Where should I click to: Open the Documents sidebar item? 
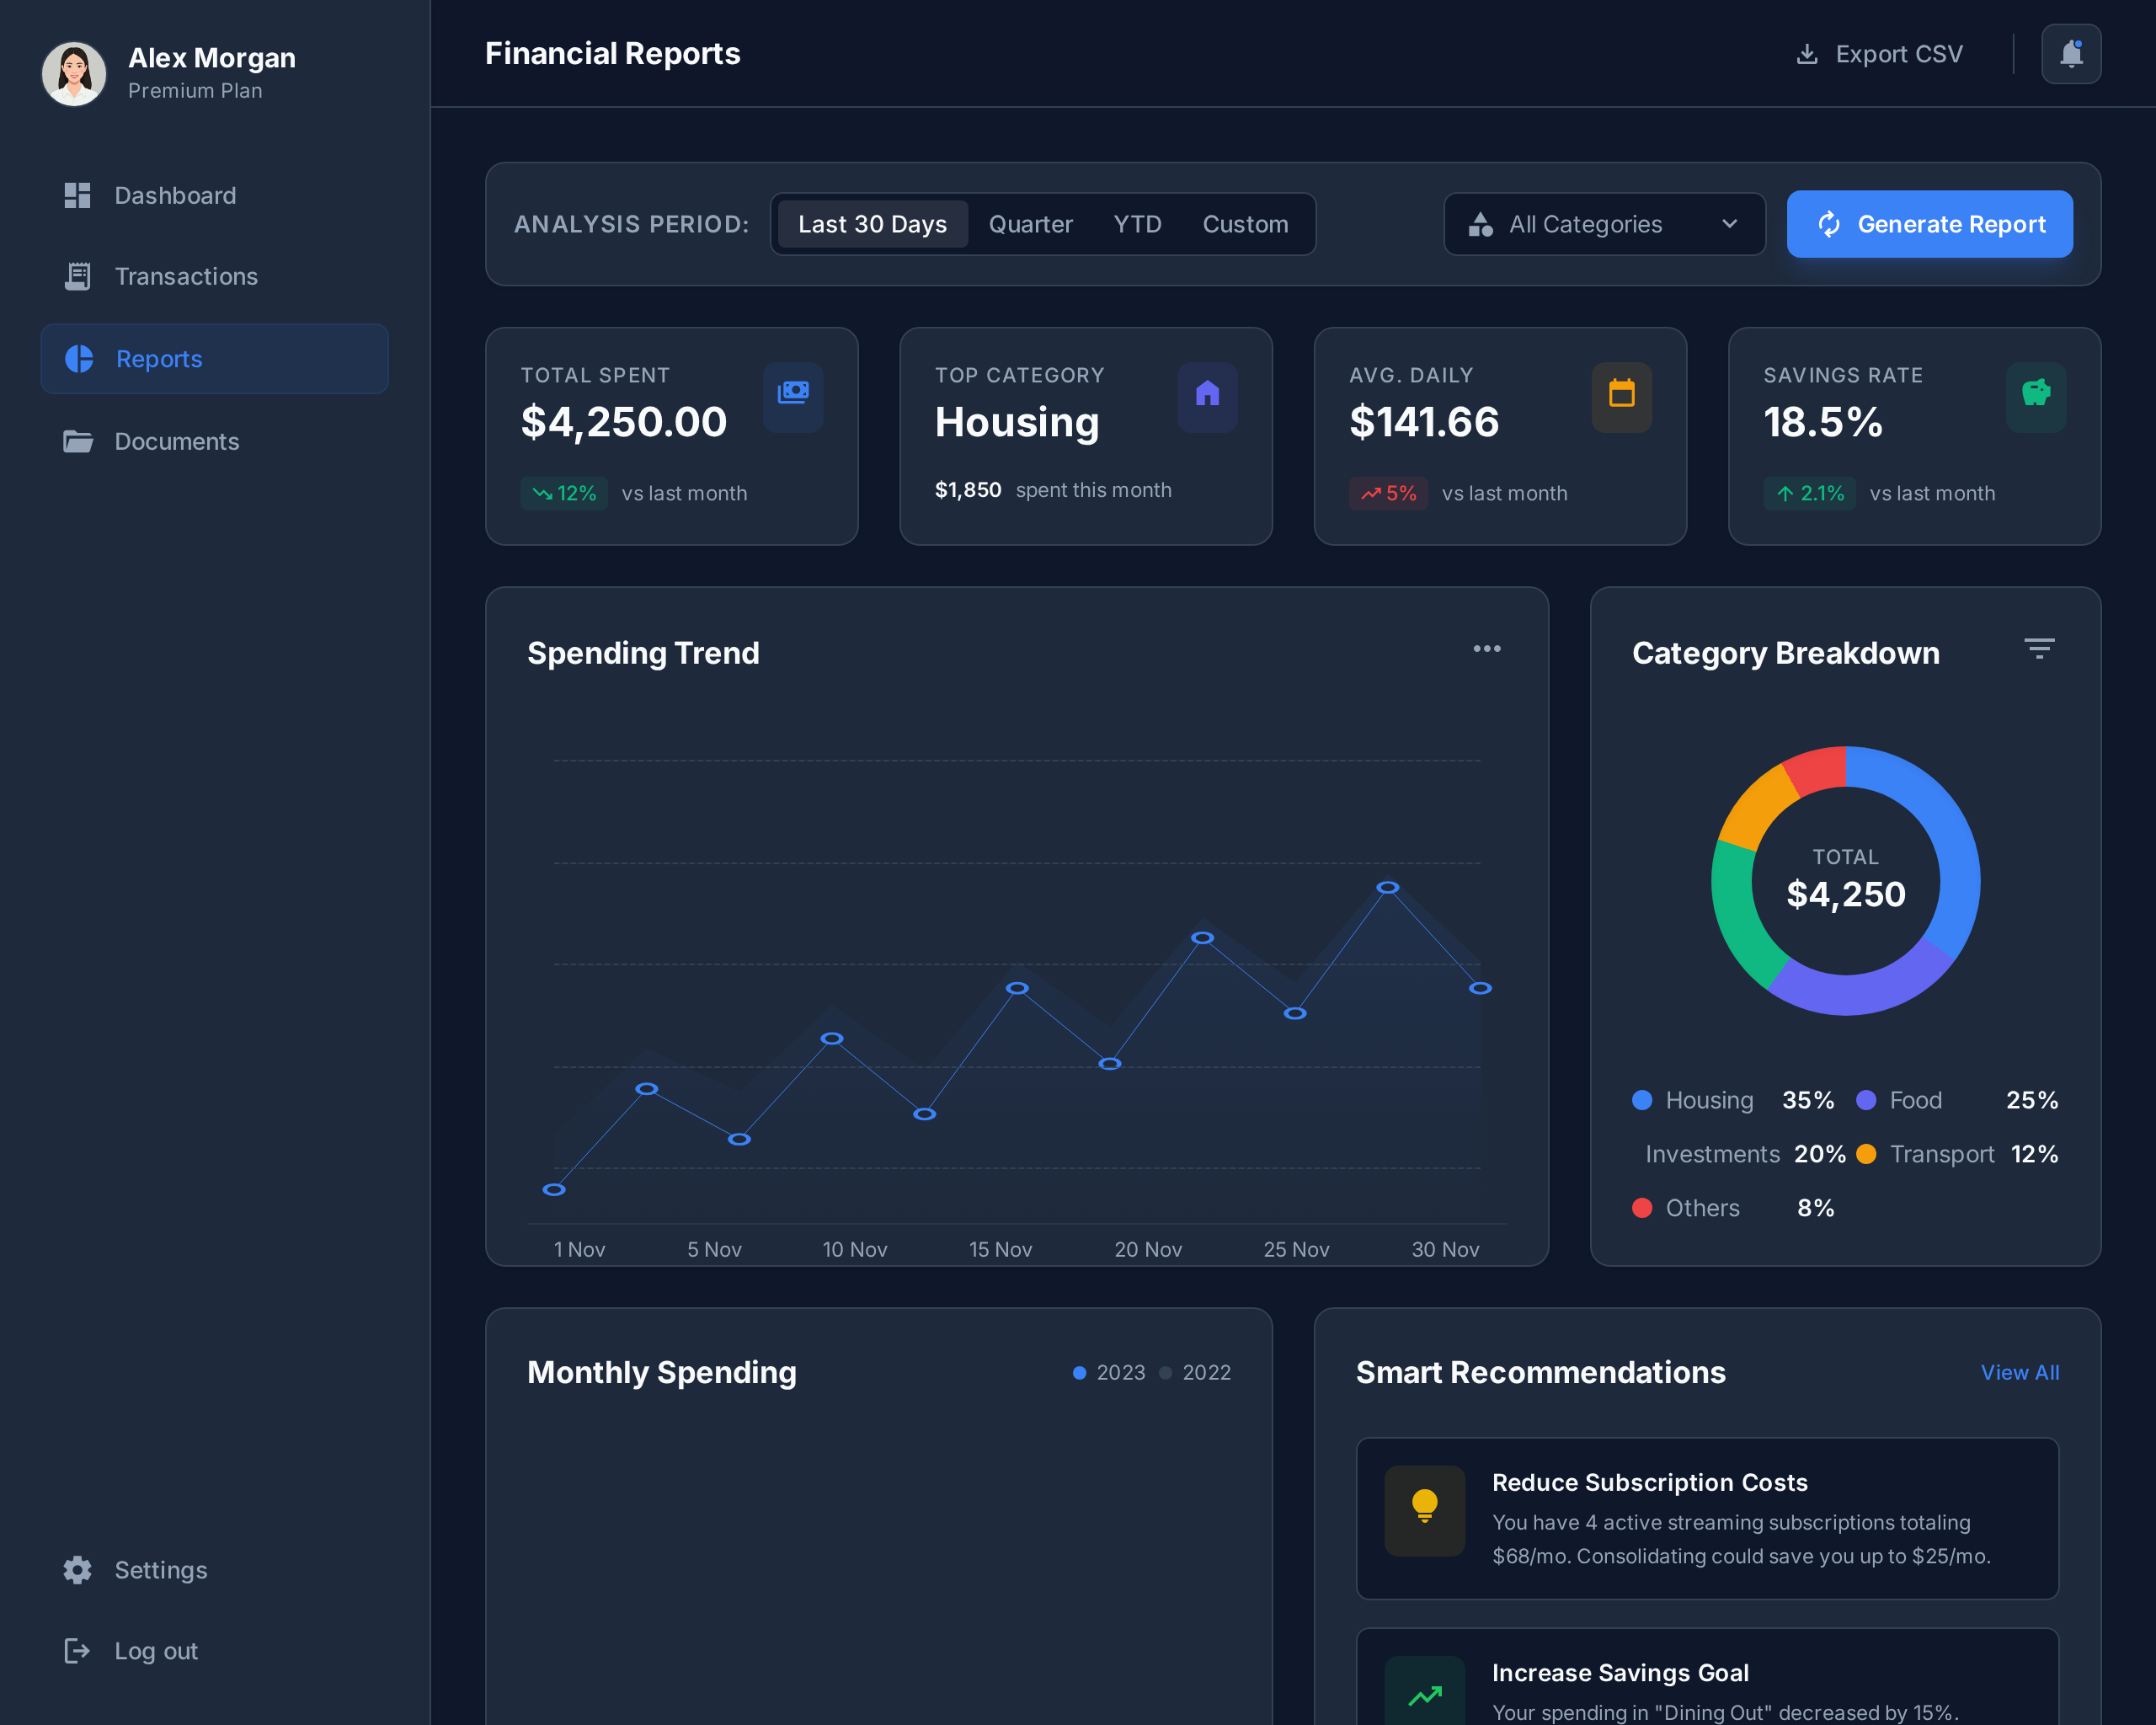tap(176, 441)
